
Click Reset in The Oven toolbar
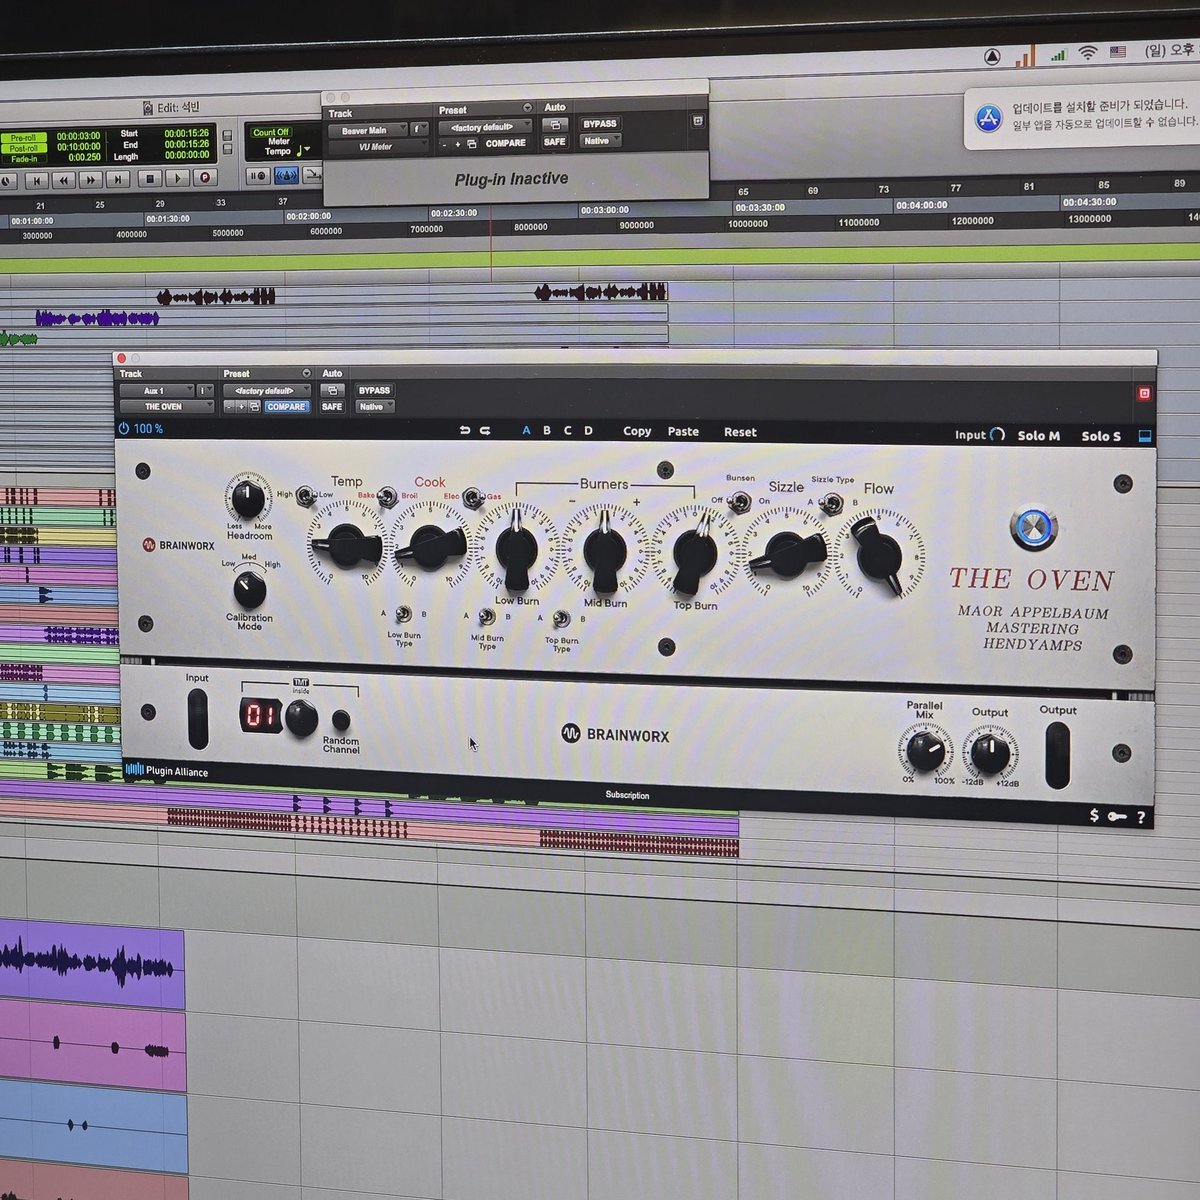(740, 432)
